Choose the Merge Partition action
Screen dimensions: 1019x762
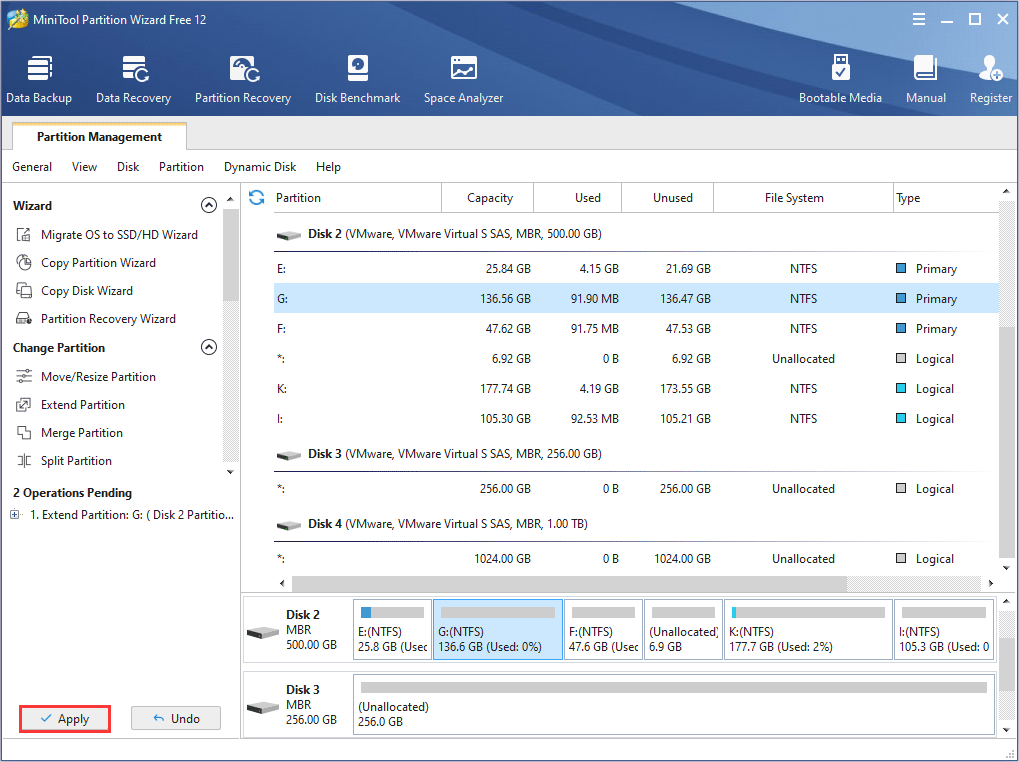coord(82,433)
